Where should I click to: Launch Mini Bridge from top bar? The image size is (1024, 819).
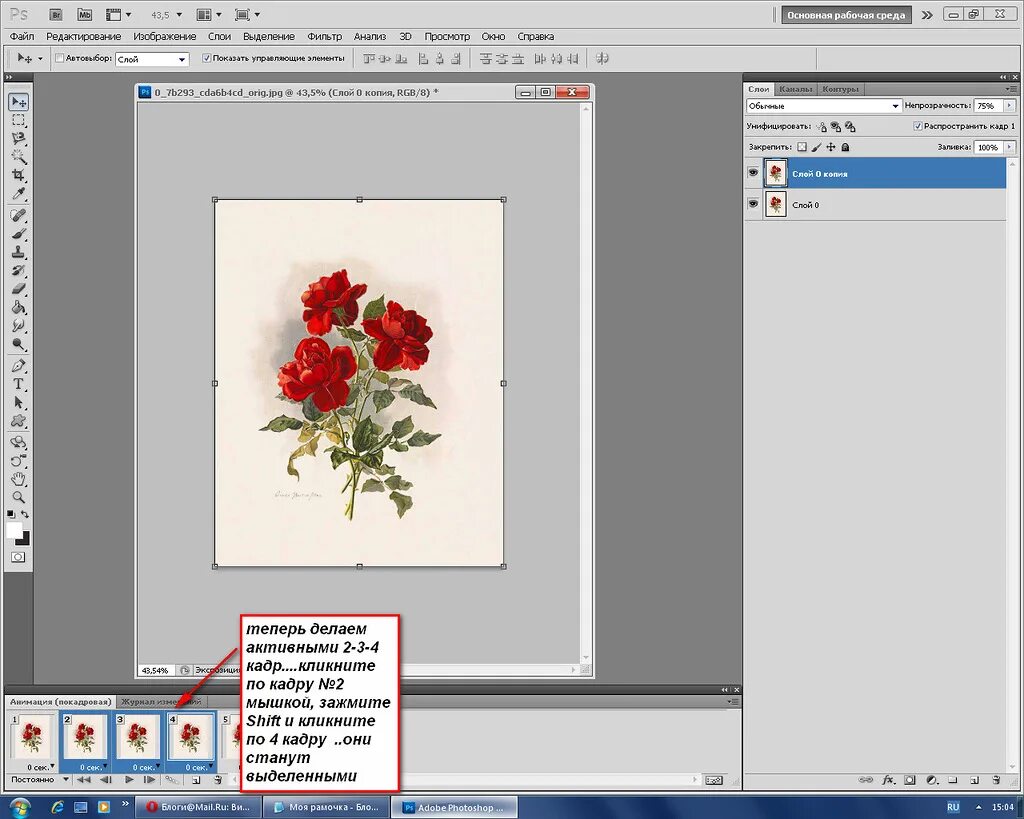pos(84,14)
